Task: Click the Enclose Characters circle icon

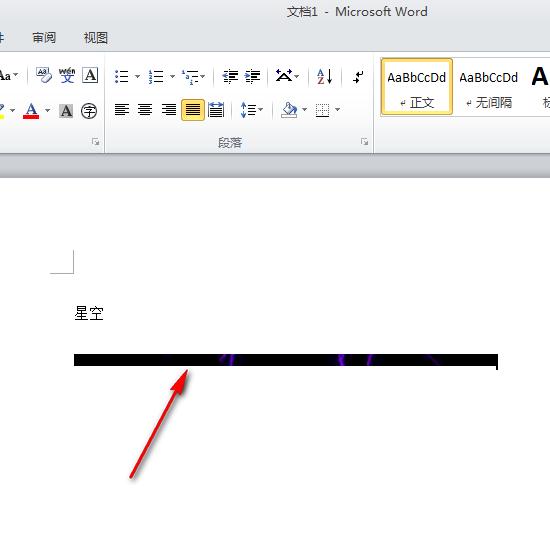Action: point(89,111)
